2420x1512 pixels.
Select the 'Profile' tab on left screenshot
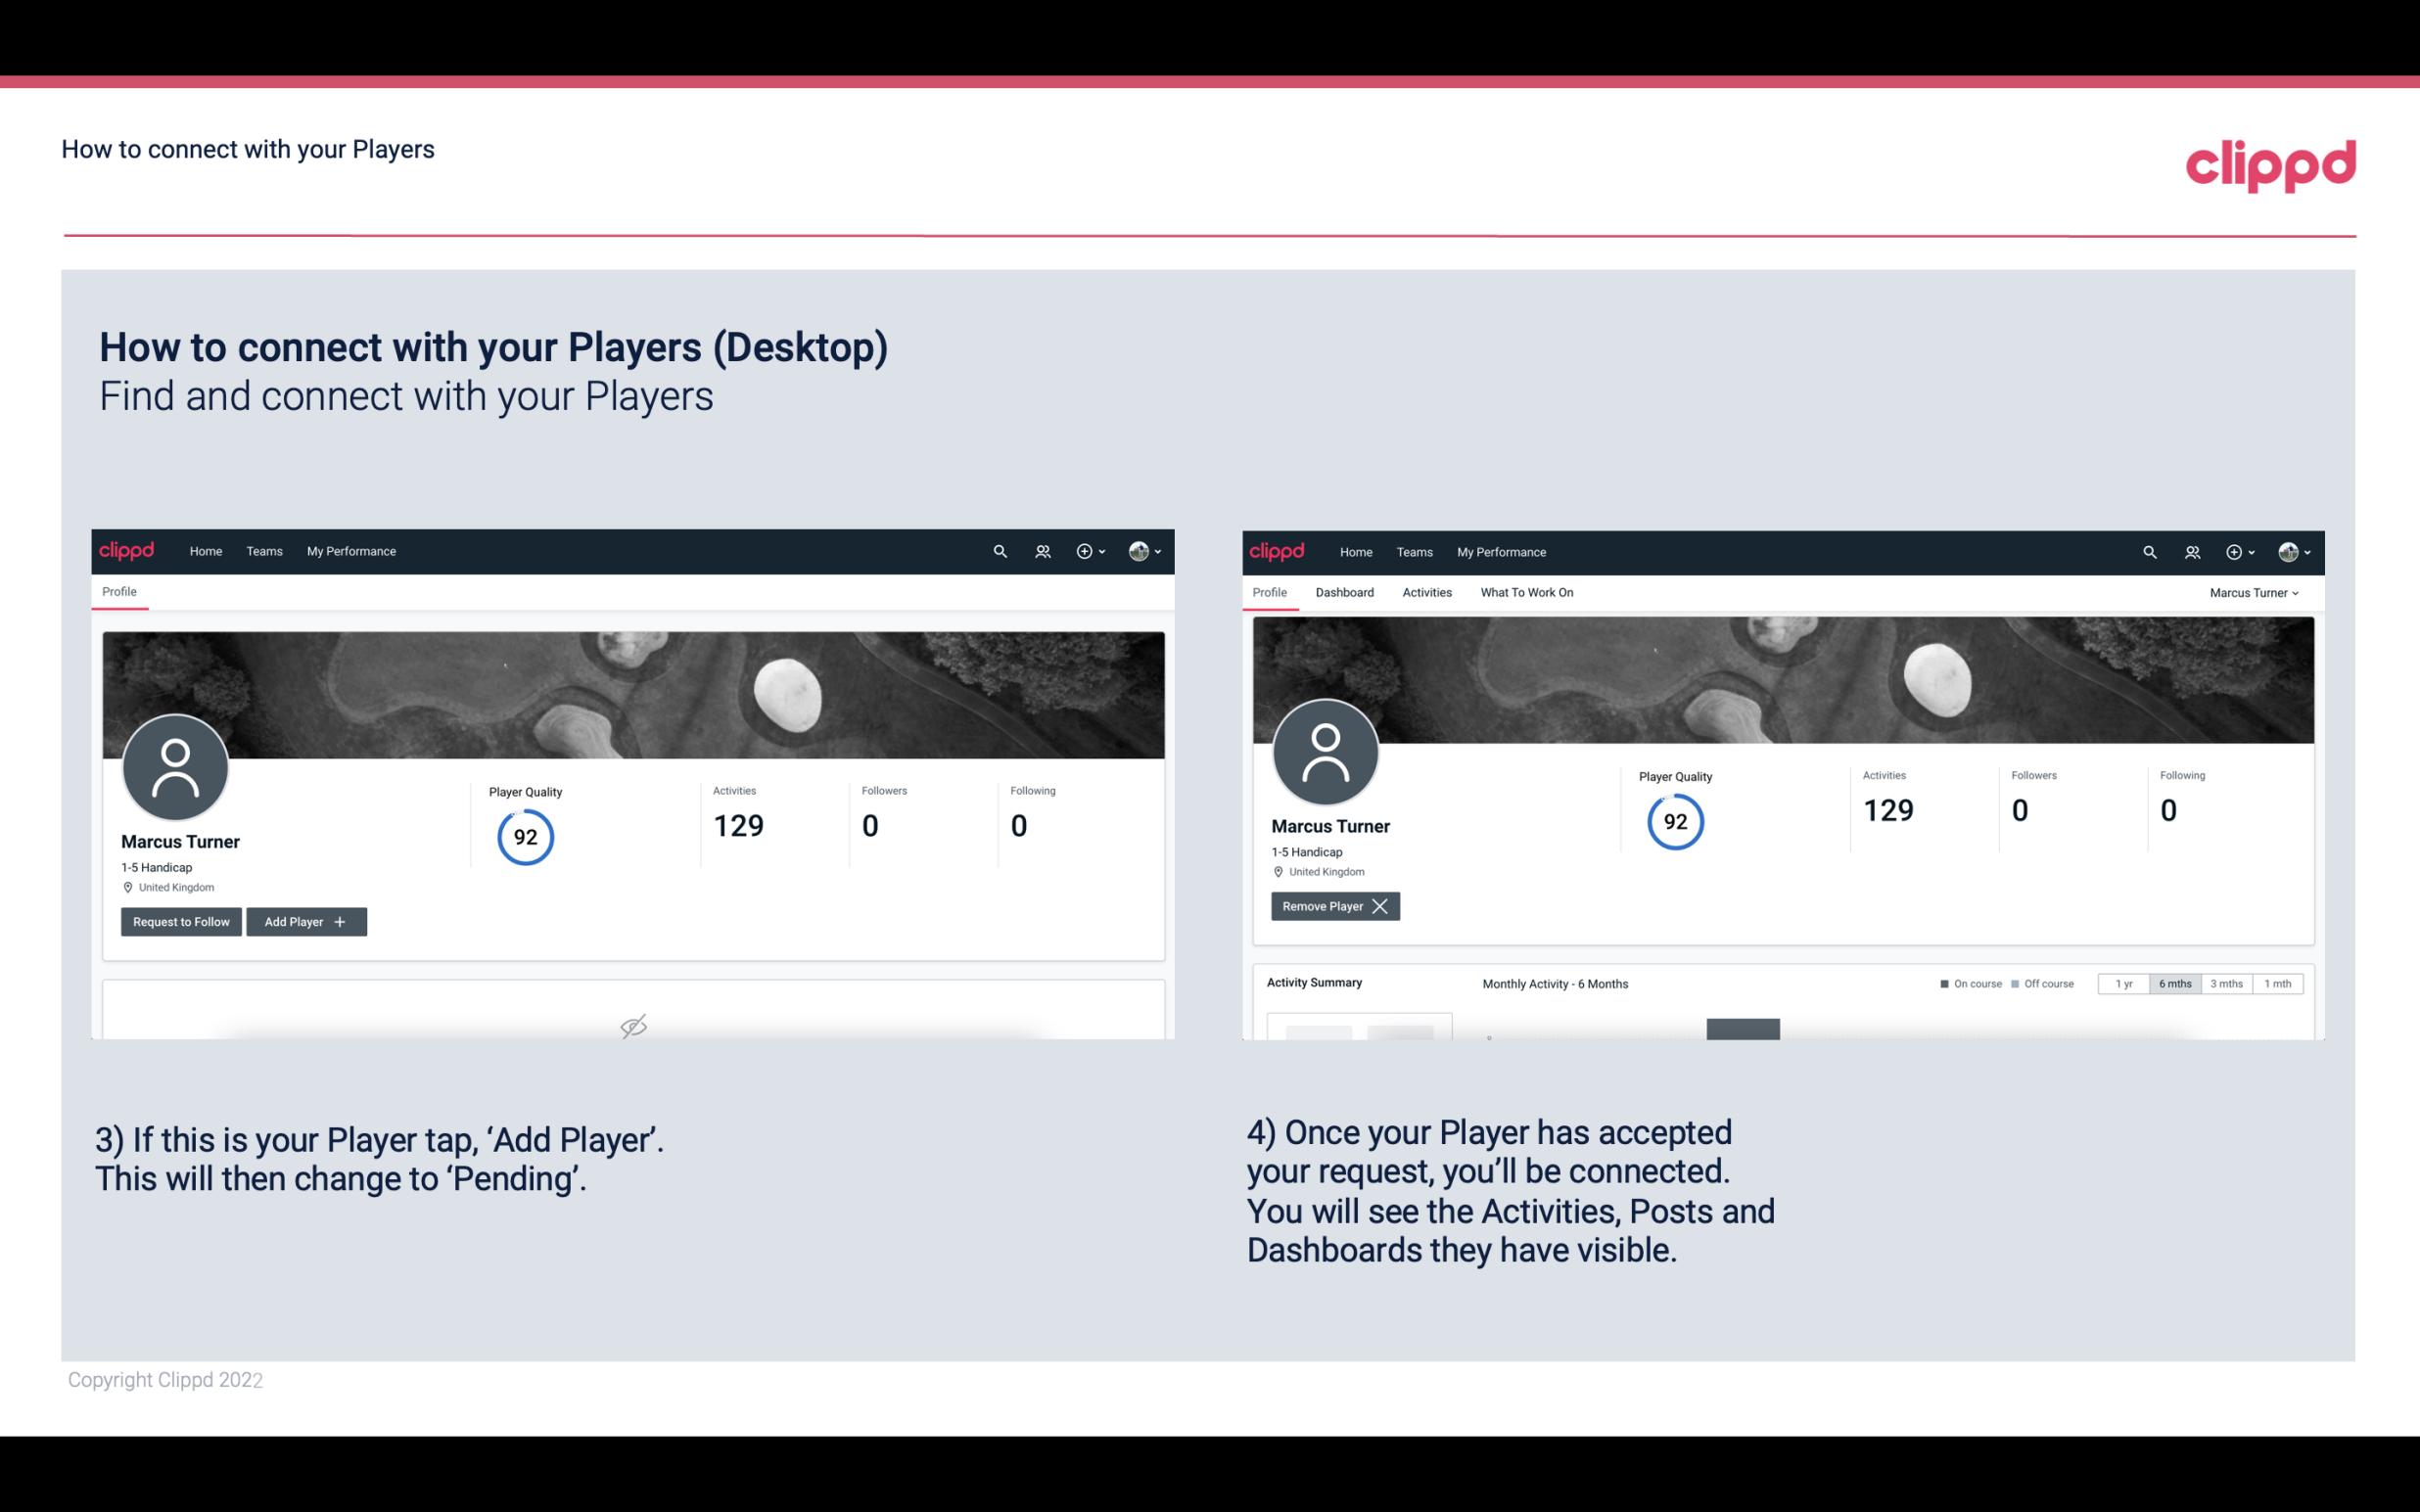[120, 590]
